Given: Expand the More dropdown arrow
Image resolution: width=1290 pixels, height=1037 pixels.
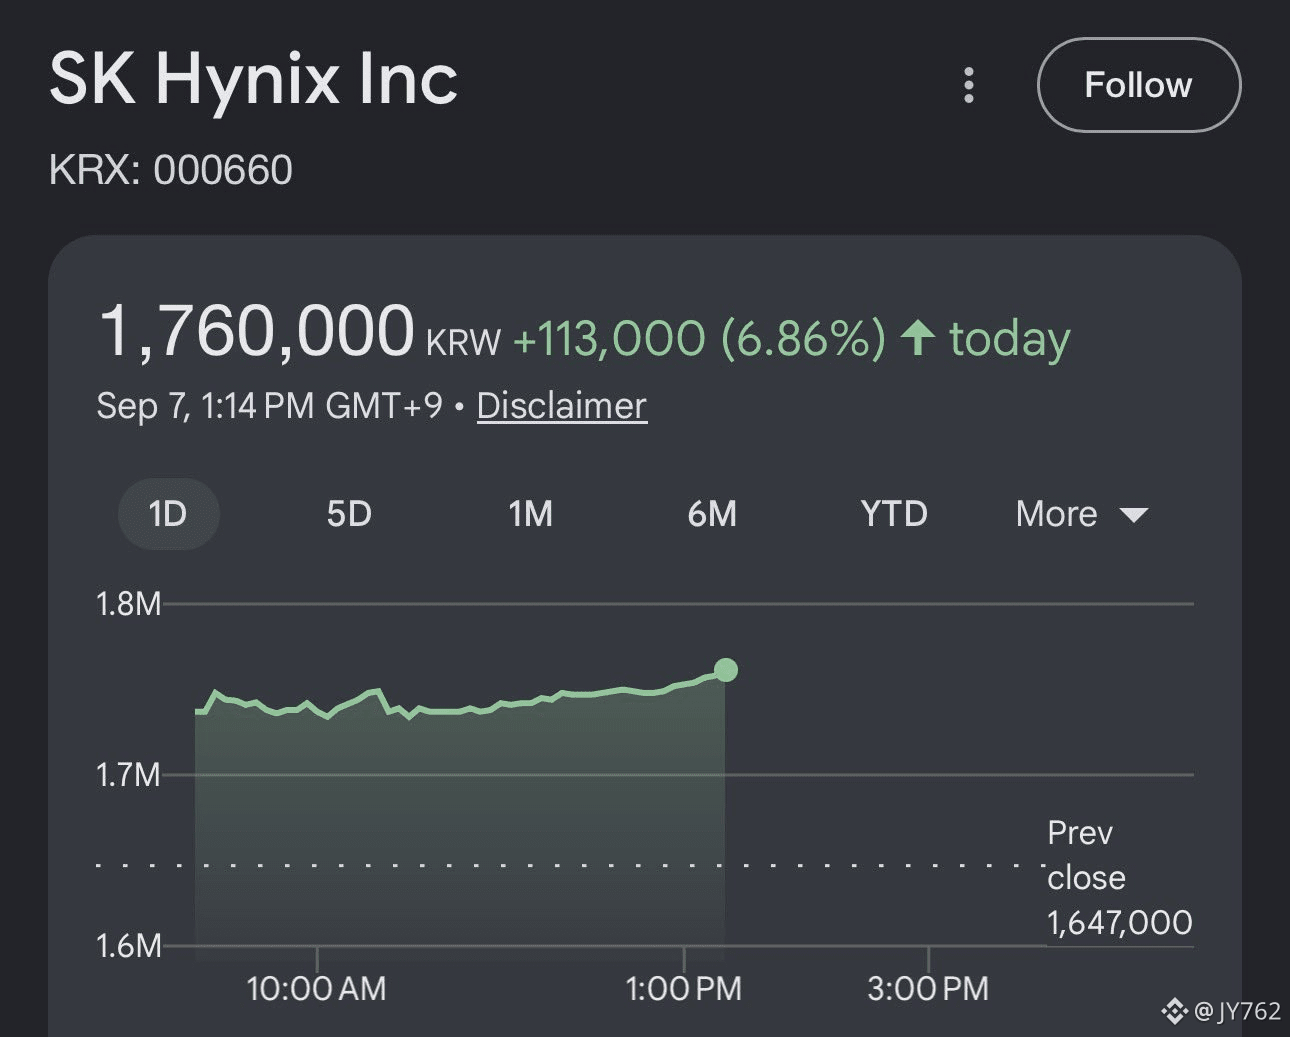Looking at the screenshot, I should (x=1134, y=515).
